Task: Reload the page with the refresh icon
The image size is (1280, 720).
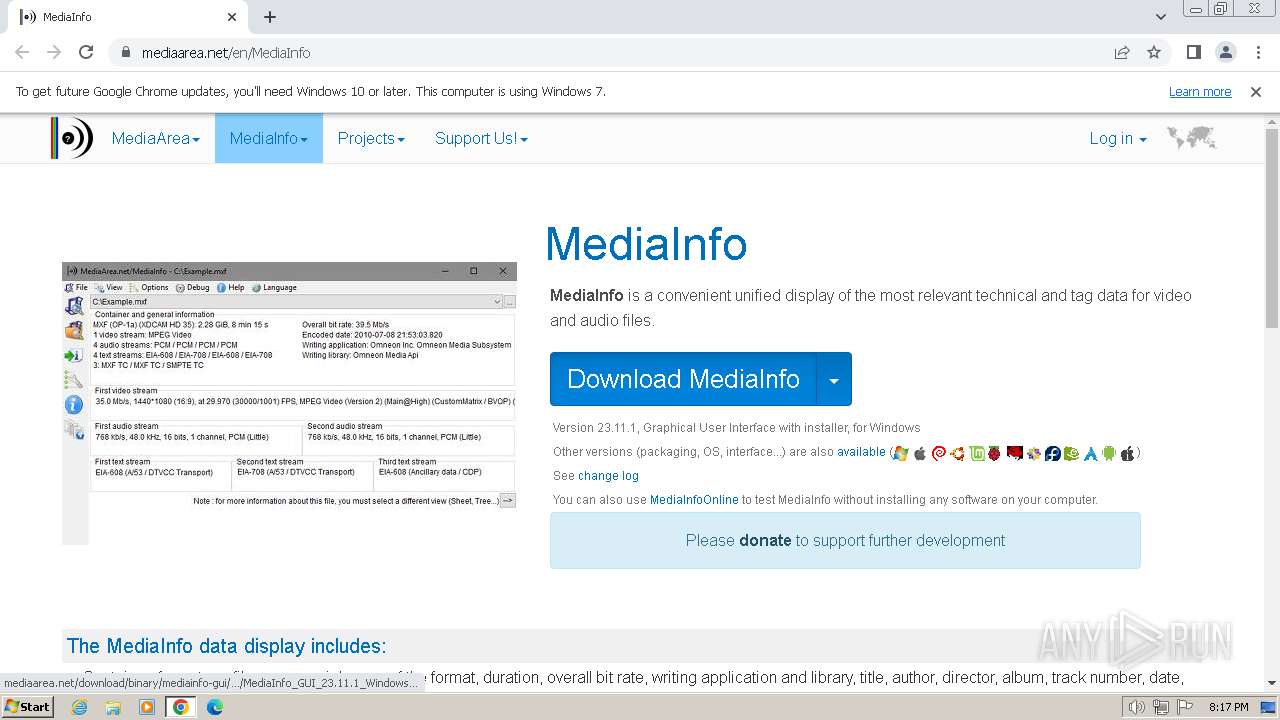Action: pyautogui.click(x=86, y=52)
